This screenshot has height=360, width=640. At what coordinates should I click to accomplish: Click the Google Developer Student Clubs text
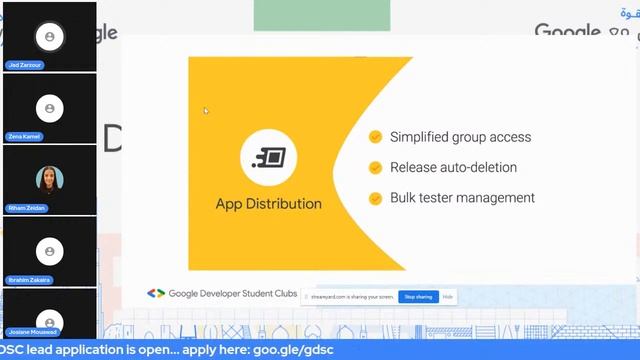(x=233, y=293)
